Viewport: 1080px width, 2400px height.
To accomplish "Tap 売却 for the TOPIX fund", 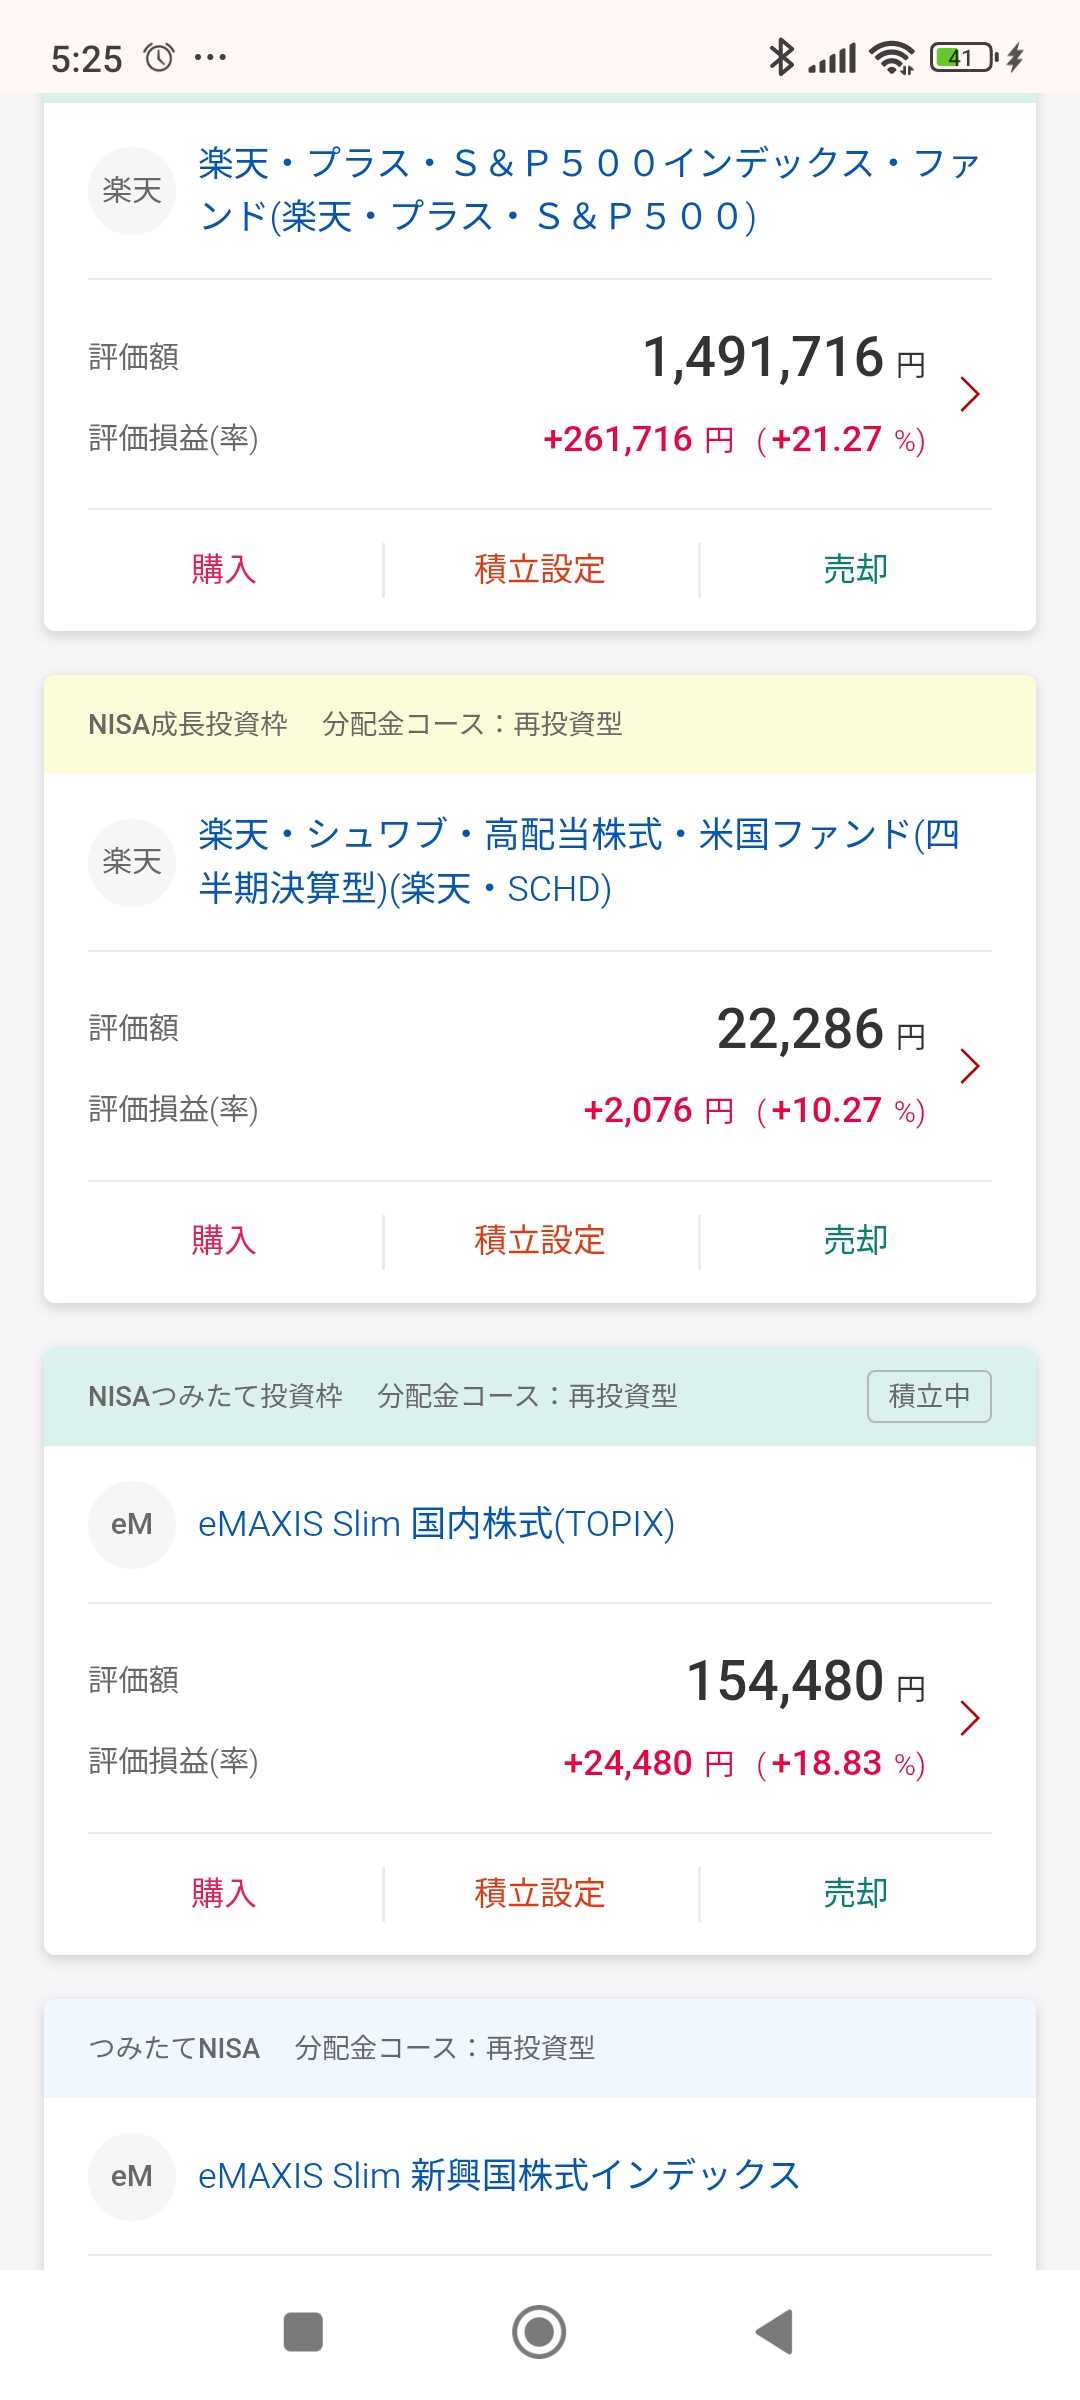I will (x=856, y=1893).
